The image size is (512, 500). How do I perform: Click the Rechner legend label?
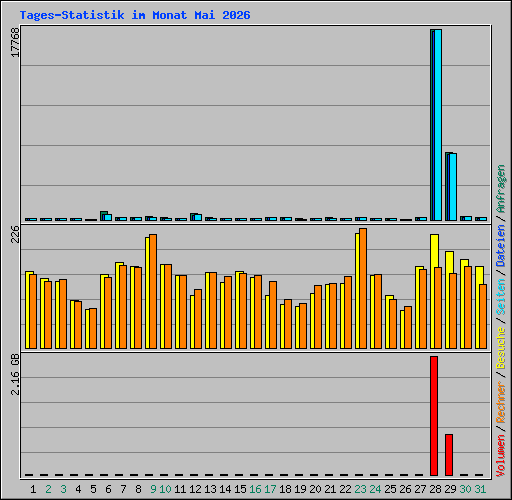coord(501,403)
